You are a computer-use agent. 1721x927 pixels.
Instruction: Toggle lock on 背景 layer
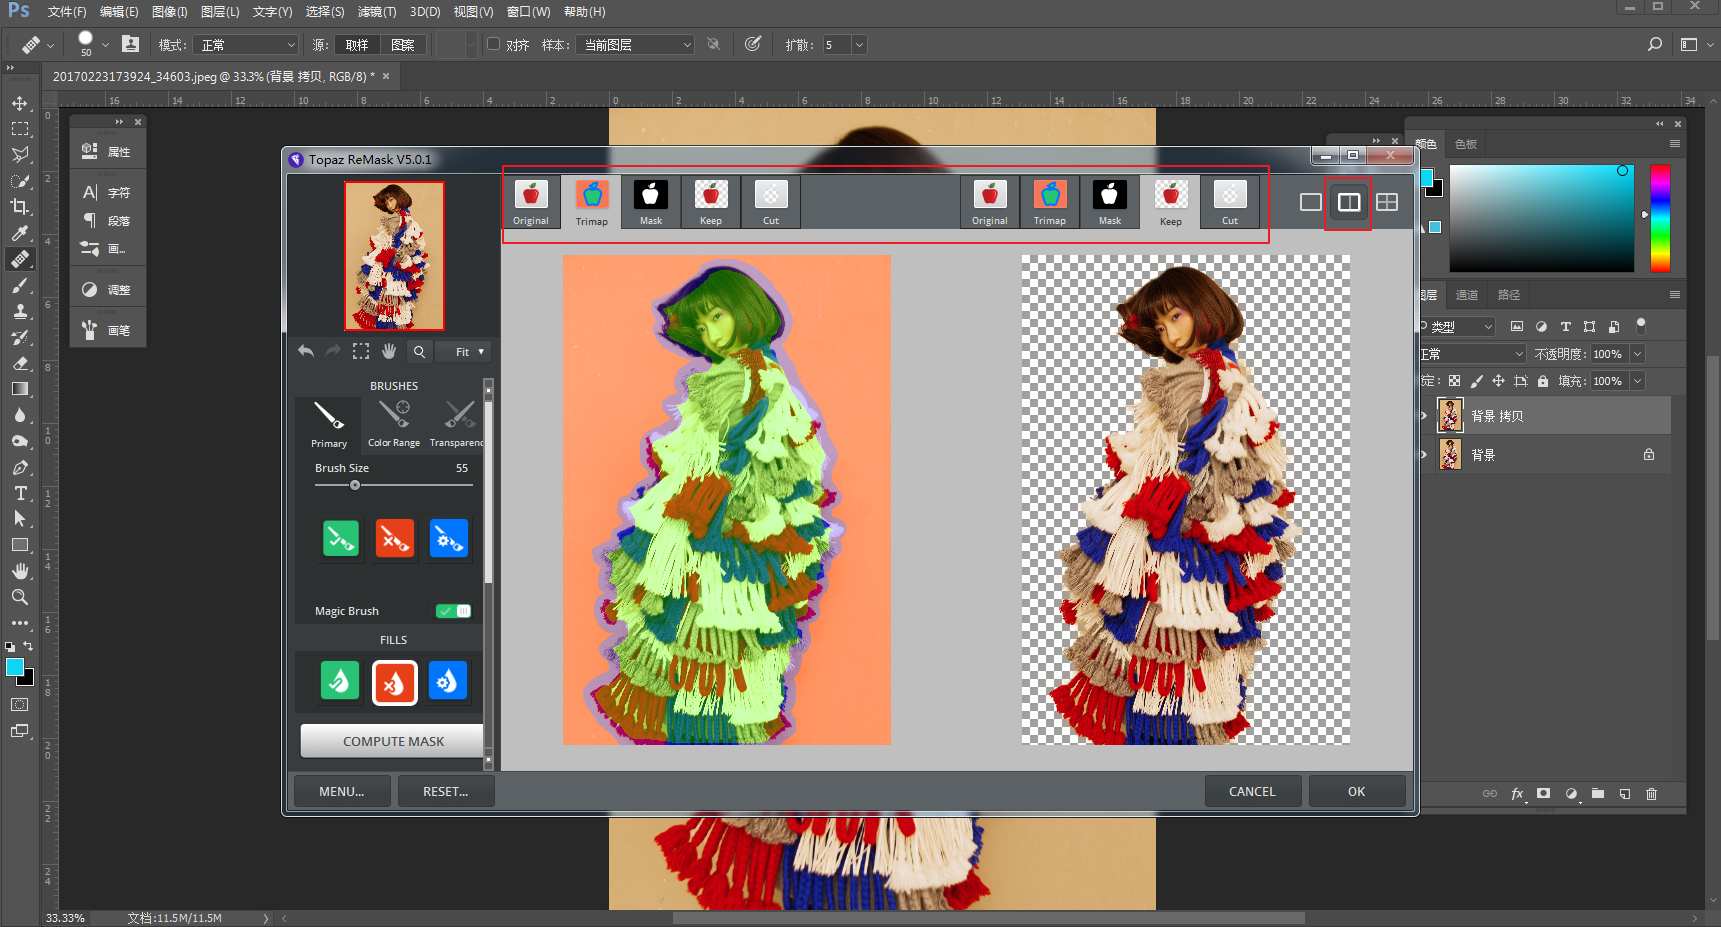(x=1649, y=455)
